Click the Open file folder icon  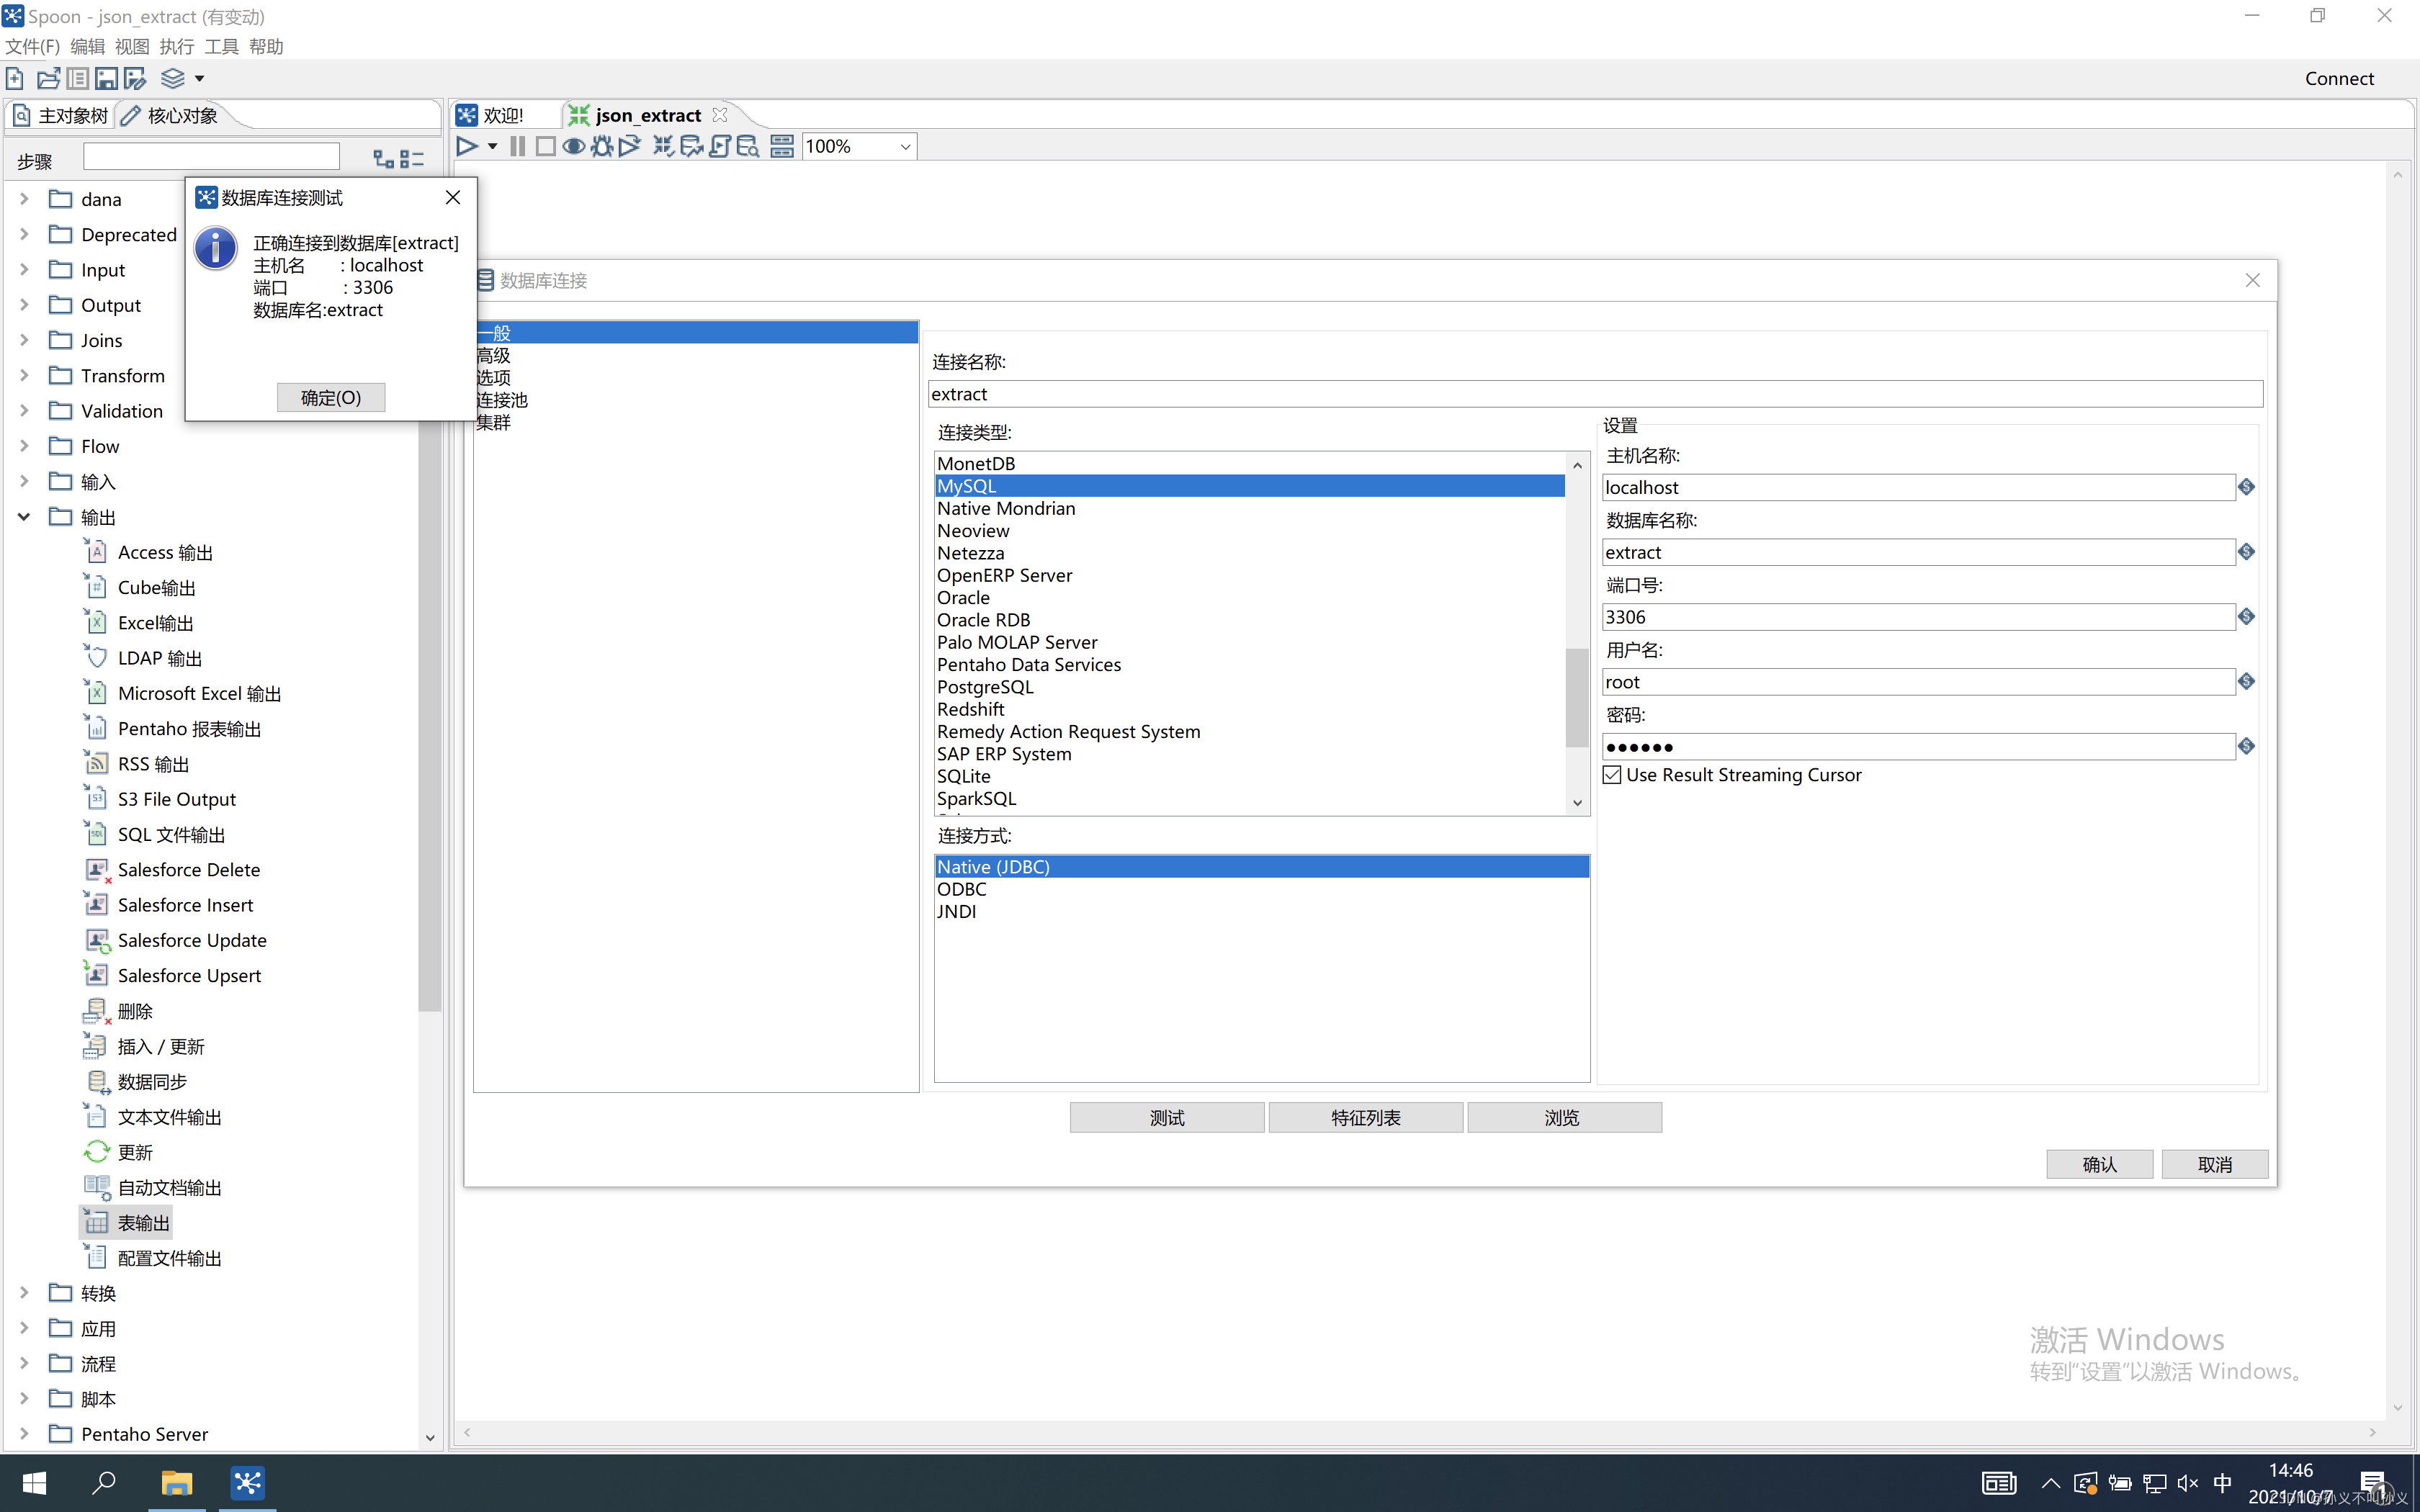click(48, 78)
